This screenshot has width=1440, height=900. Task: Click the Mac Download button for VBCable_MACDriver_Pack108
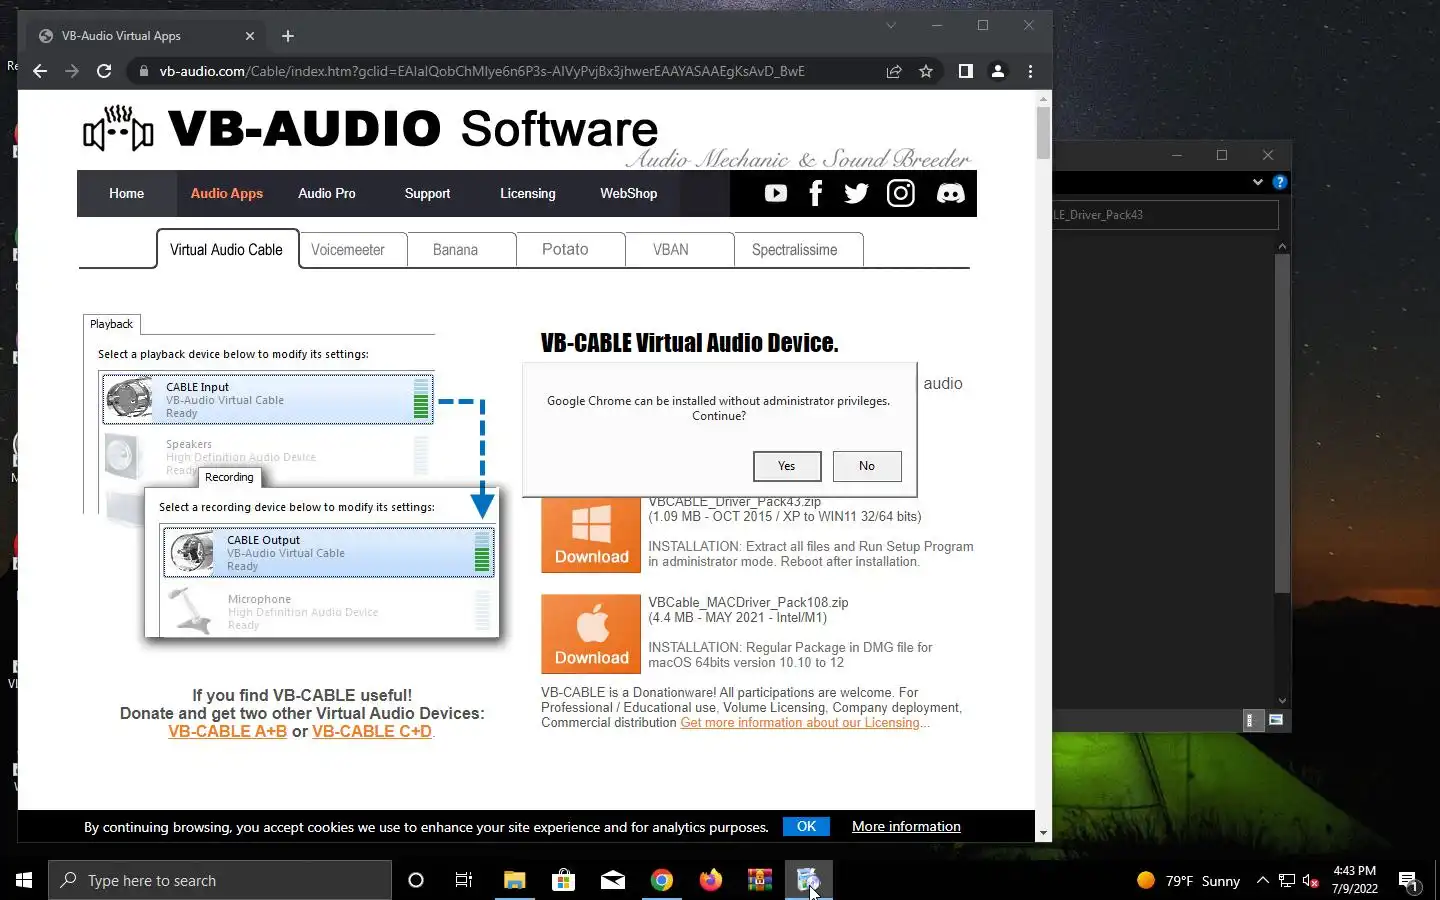591,634
